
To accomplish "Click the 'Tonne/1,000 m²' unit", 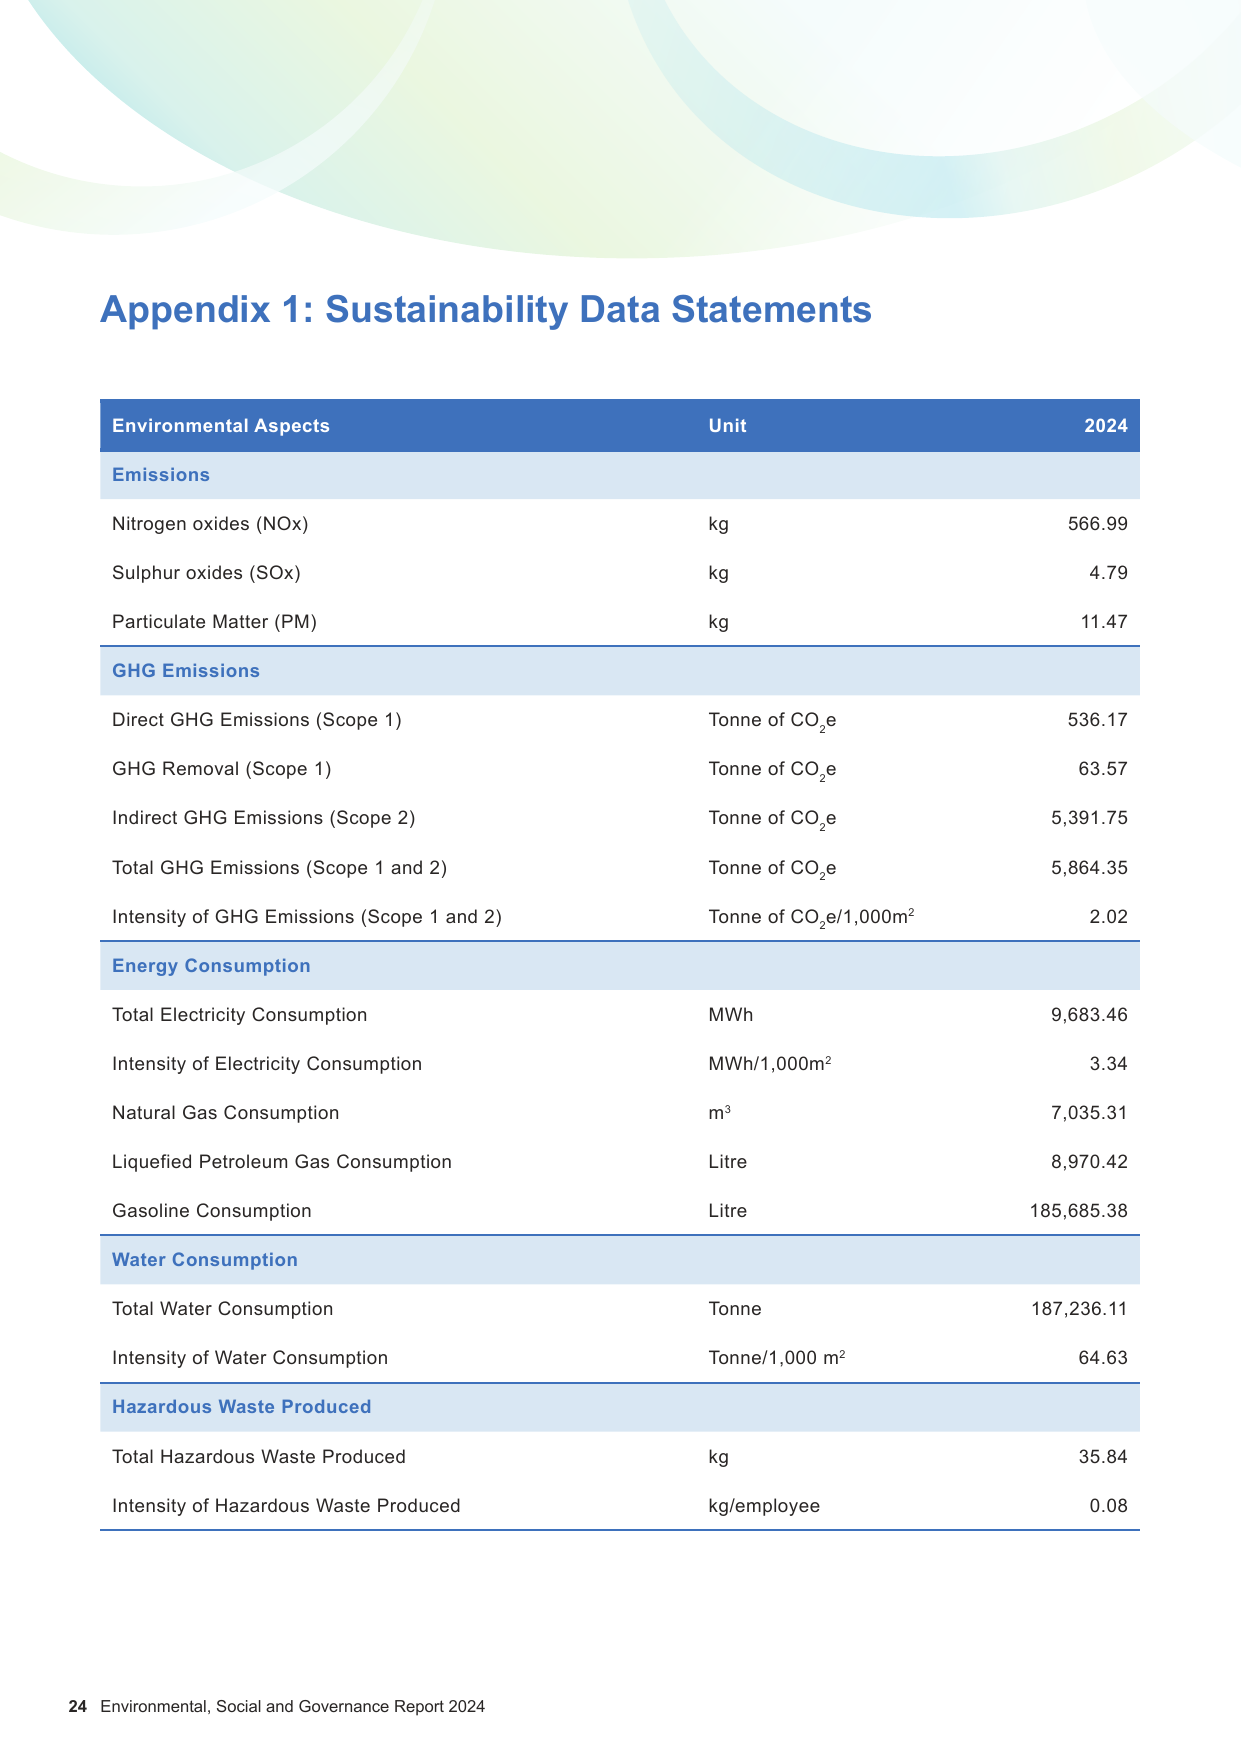I will (777, 1358).
